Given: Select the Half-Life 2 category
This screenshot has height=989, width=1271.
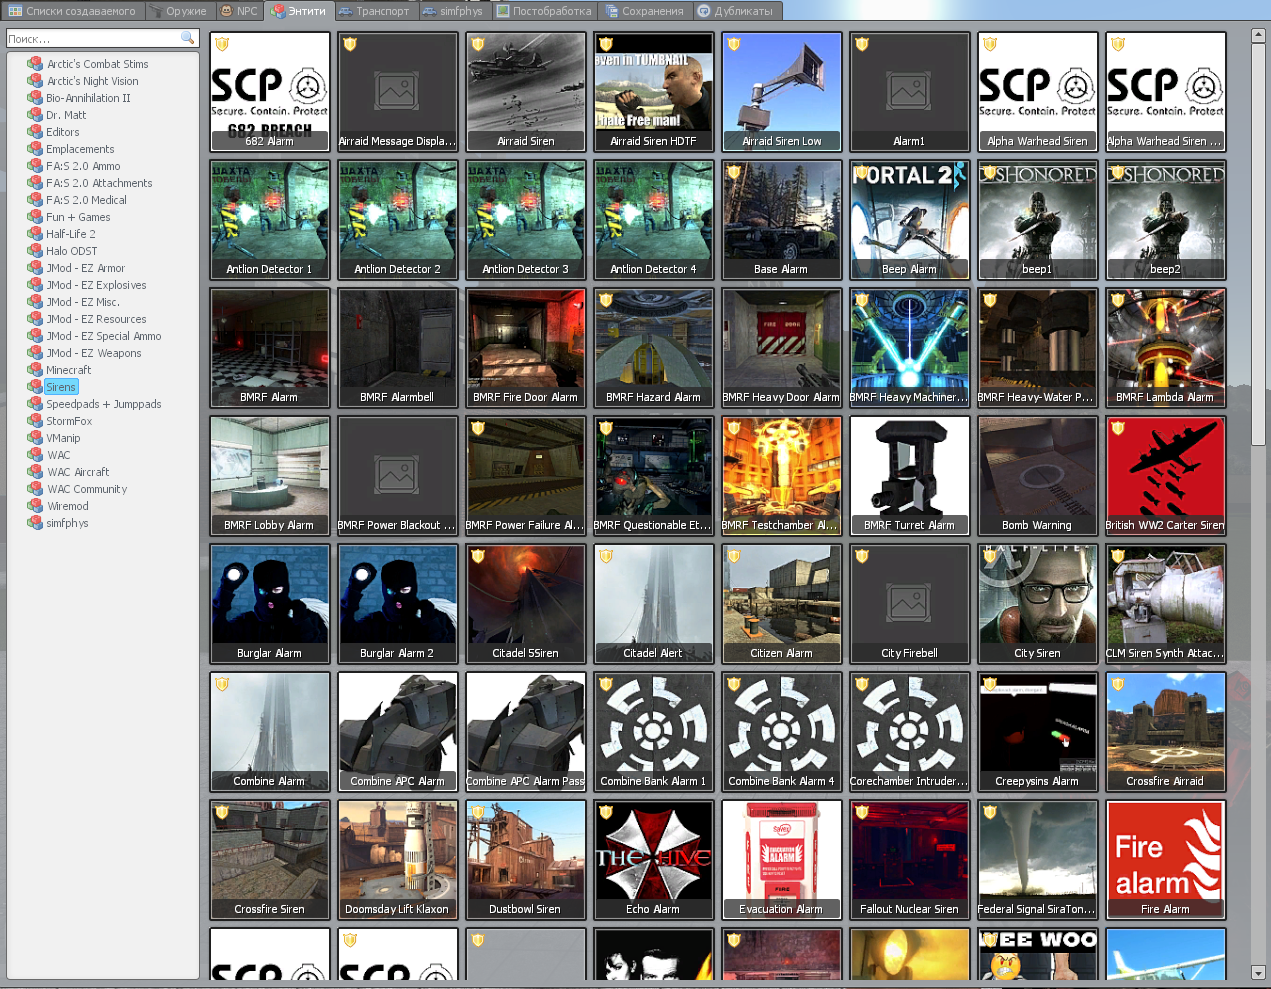Looking at the screenshot, I should tap(71, 234).
